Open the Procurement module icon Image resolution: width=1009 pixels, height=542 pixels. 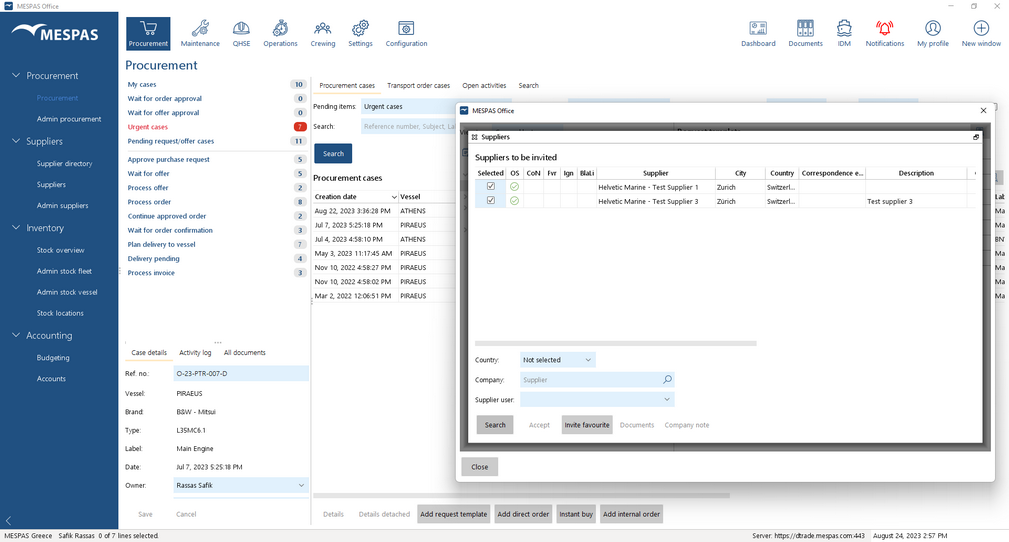[148, 33]
